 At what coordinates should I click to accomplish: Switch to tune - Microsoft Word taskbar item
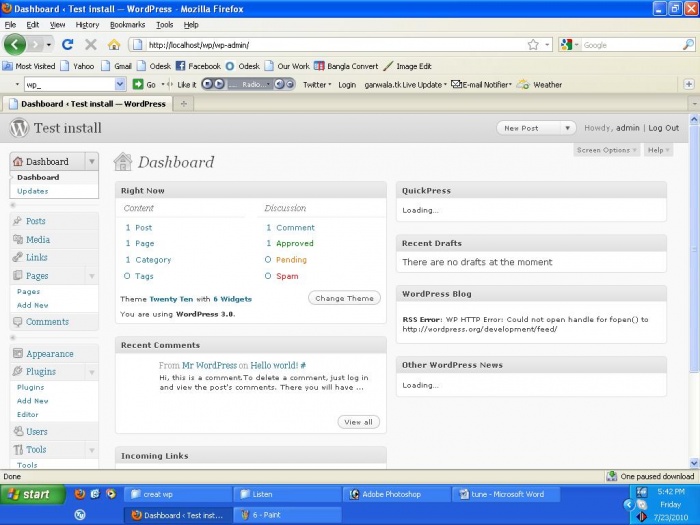click(507, 494)
